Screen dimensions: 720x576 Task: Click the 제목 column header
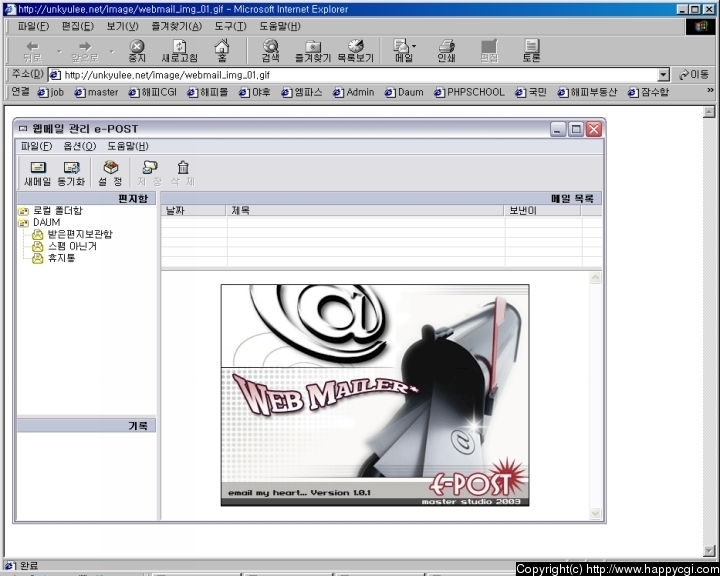[x=366, y=210]
